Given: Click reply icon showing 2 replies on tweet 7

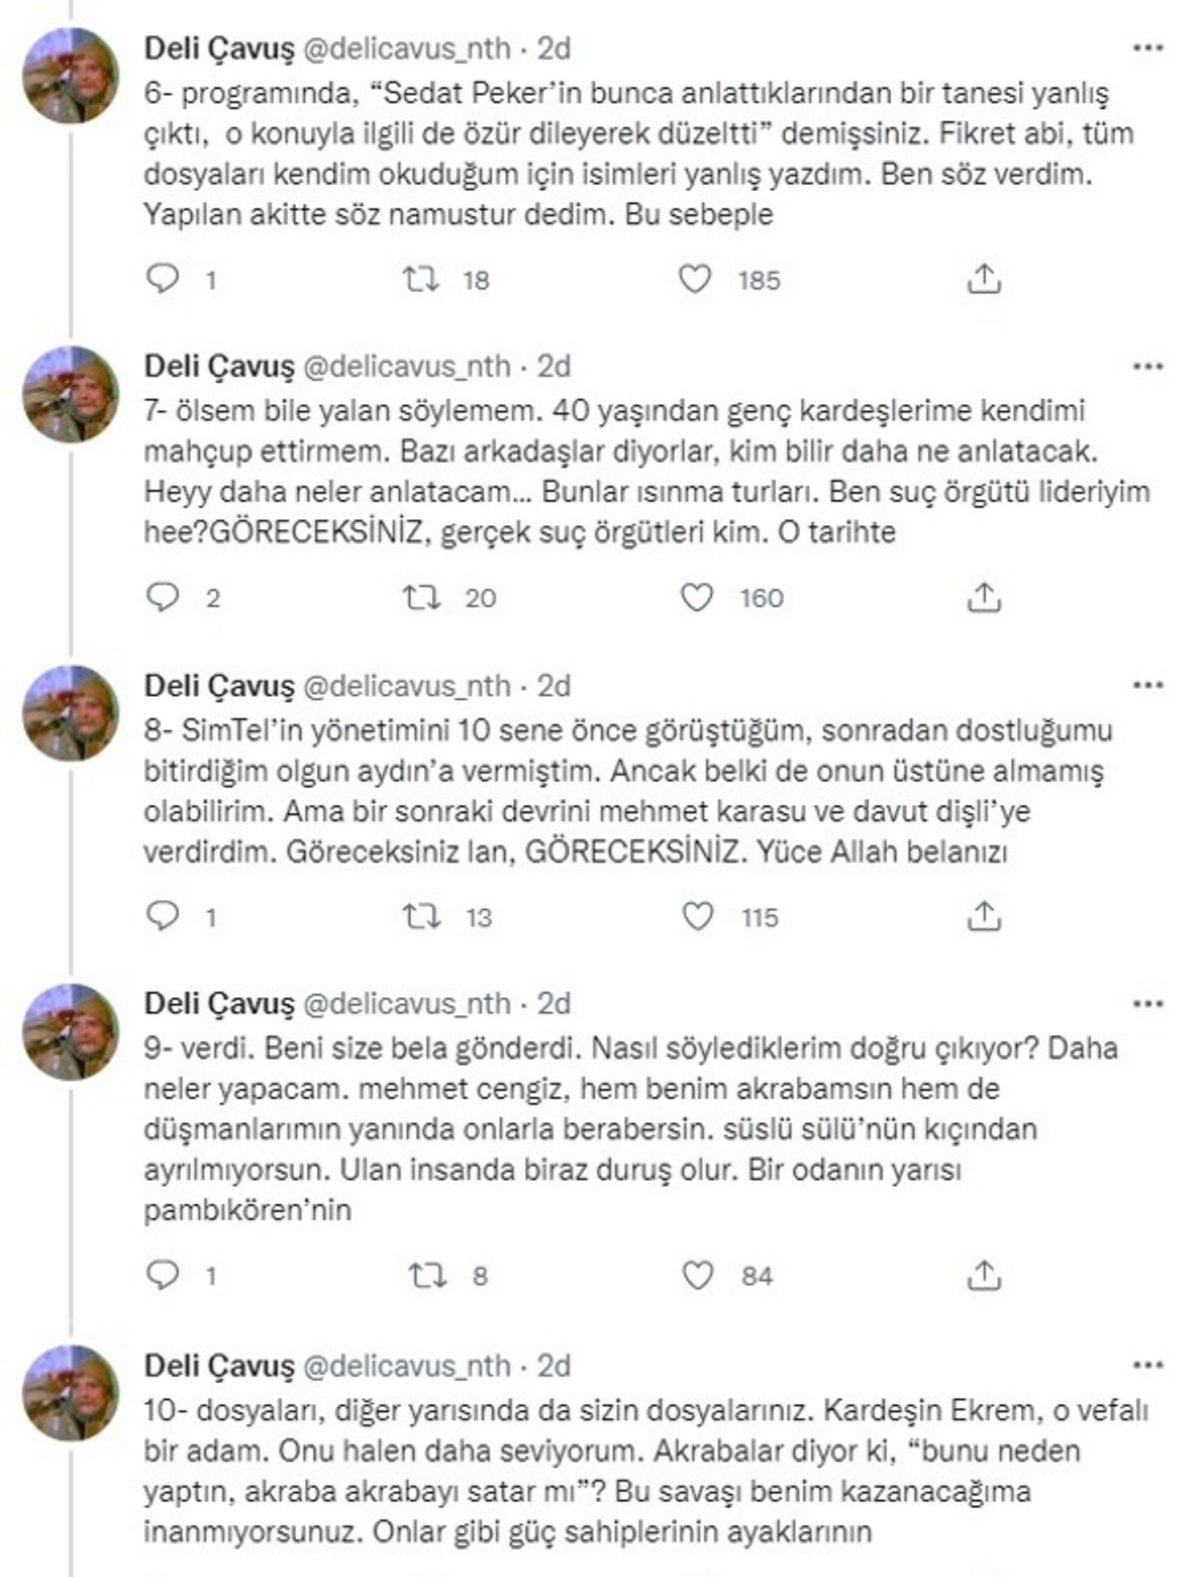Looking at the screenshot, I should [x=163, y=599].
